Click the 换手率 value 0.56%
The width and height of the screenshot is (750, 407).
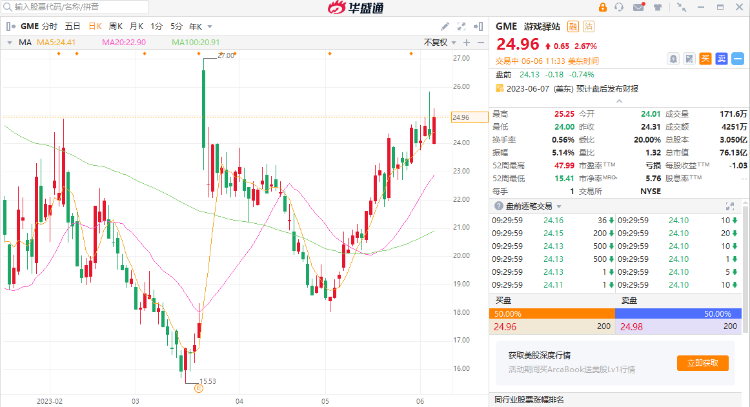pyautogui.click(x=563, y=140)
